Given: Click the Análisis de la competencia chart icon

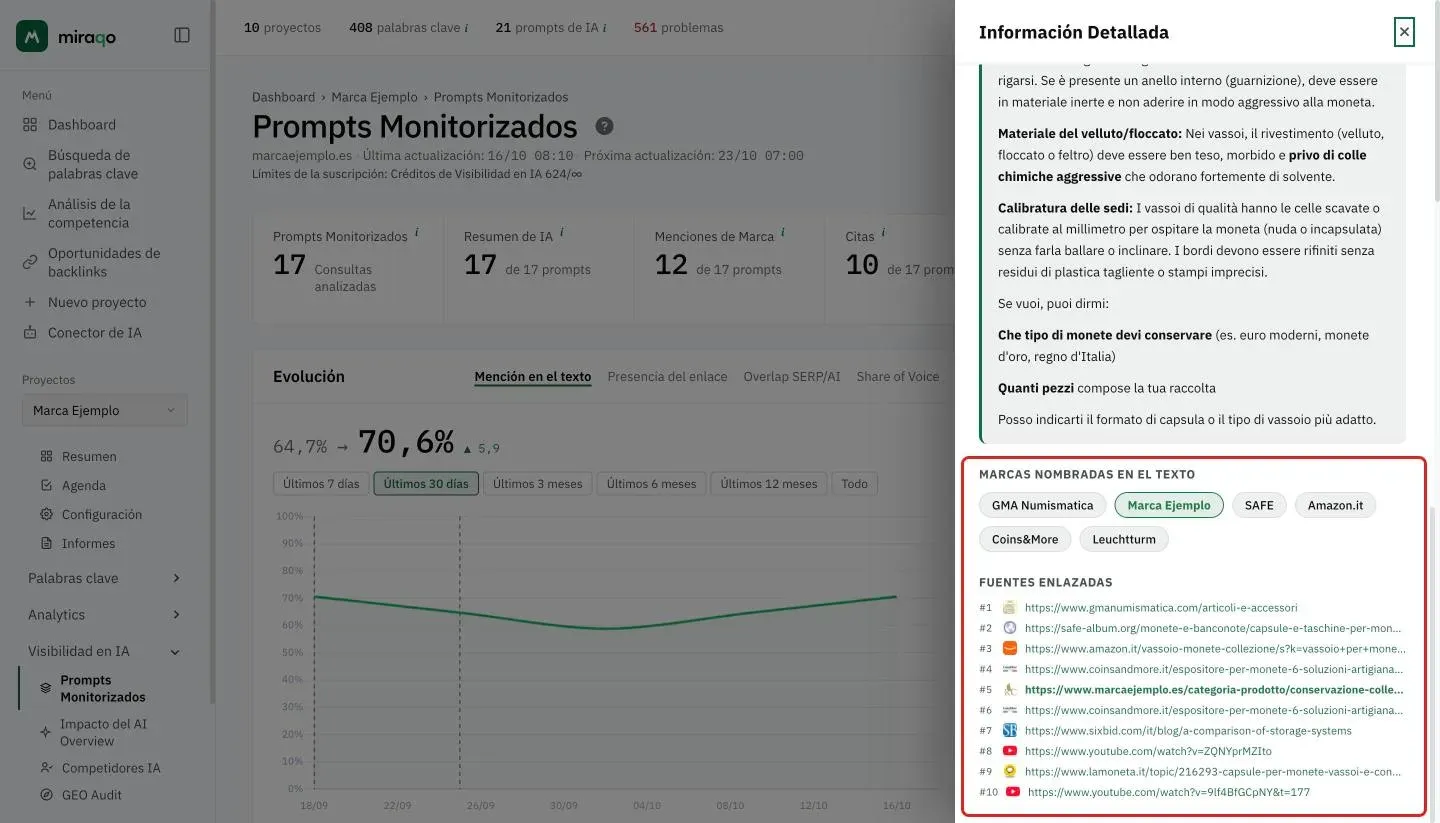Looking at the screenshot, I should click(30, 213).
